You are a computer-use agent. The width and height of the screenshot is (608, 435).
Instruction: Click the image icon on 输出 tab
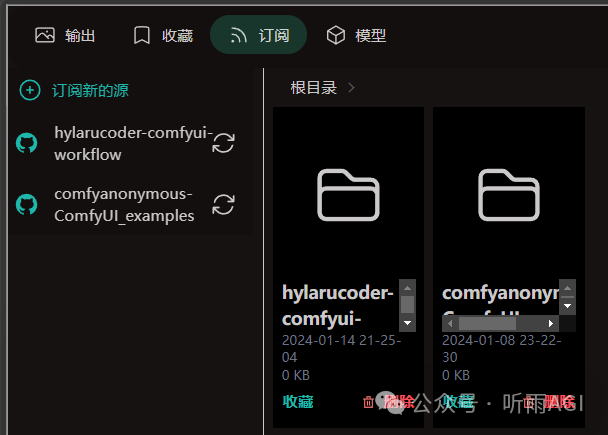click(45, 35)
